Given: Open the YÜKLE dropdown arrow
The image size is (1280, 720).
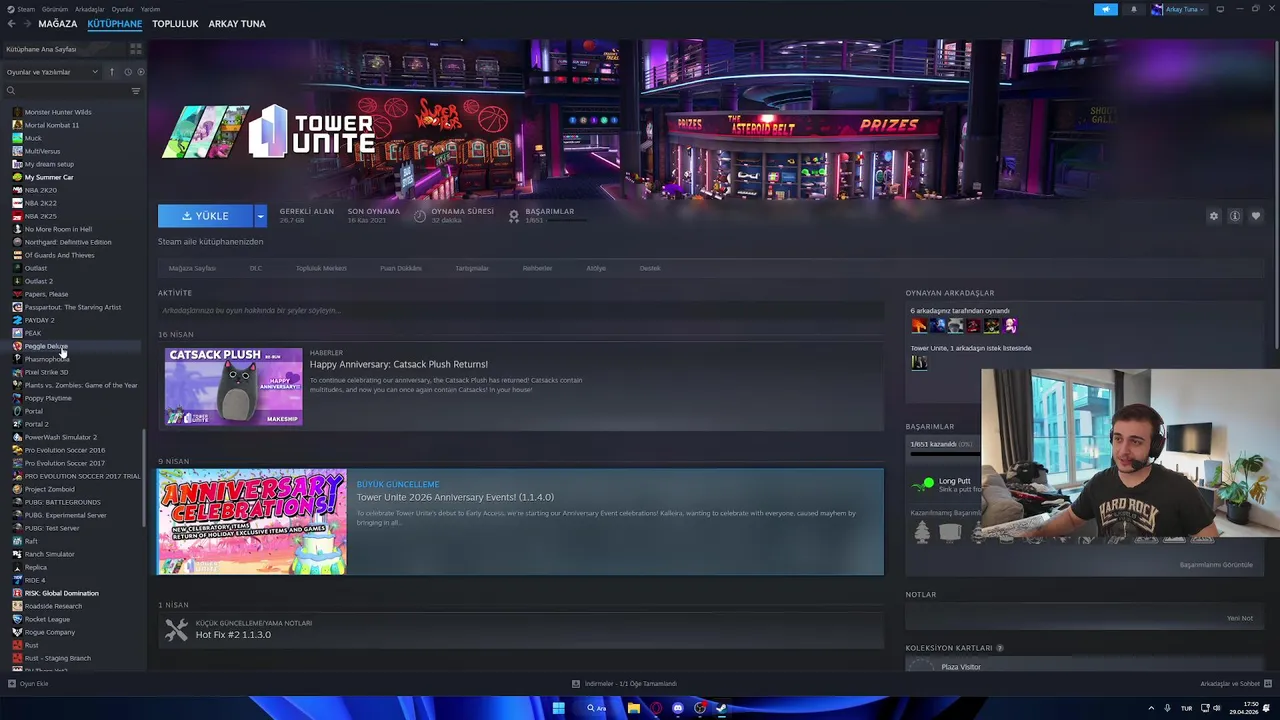Looking at the screenshot, I should (x=260, y=216).
